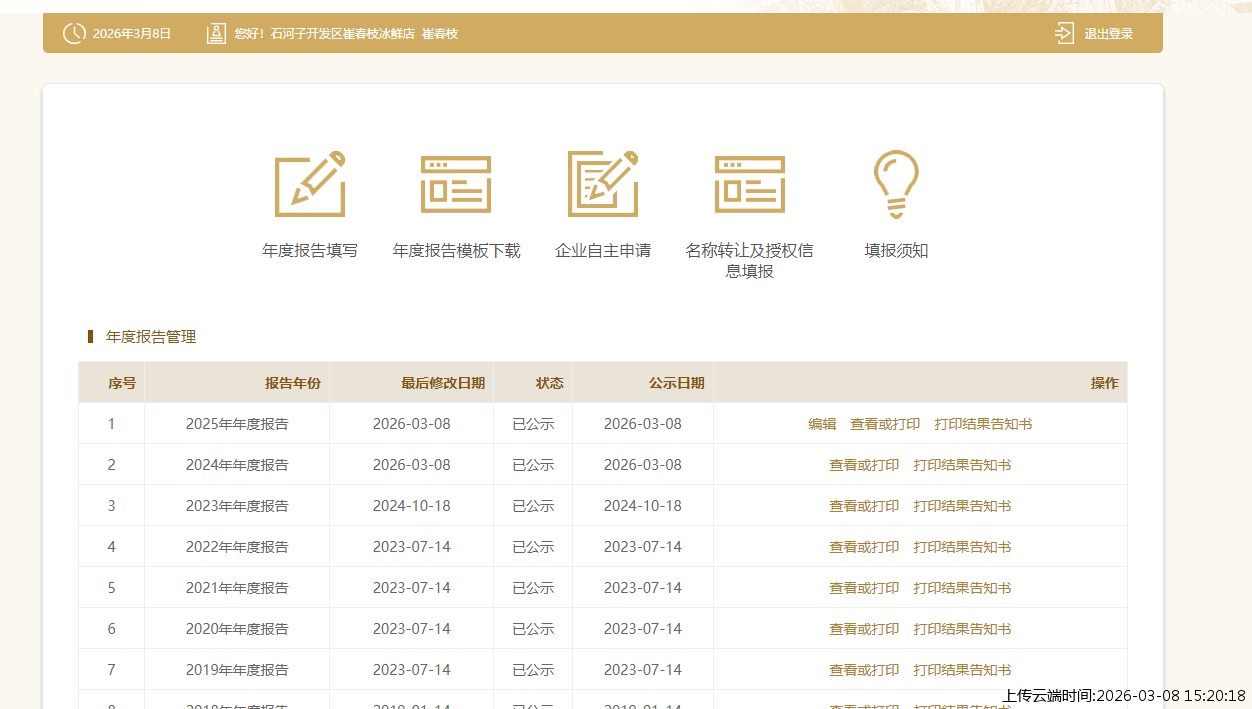Click the user profile icon in header
This screenshot has width=1252, height=709.
point(216,33)
